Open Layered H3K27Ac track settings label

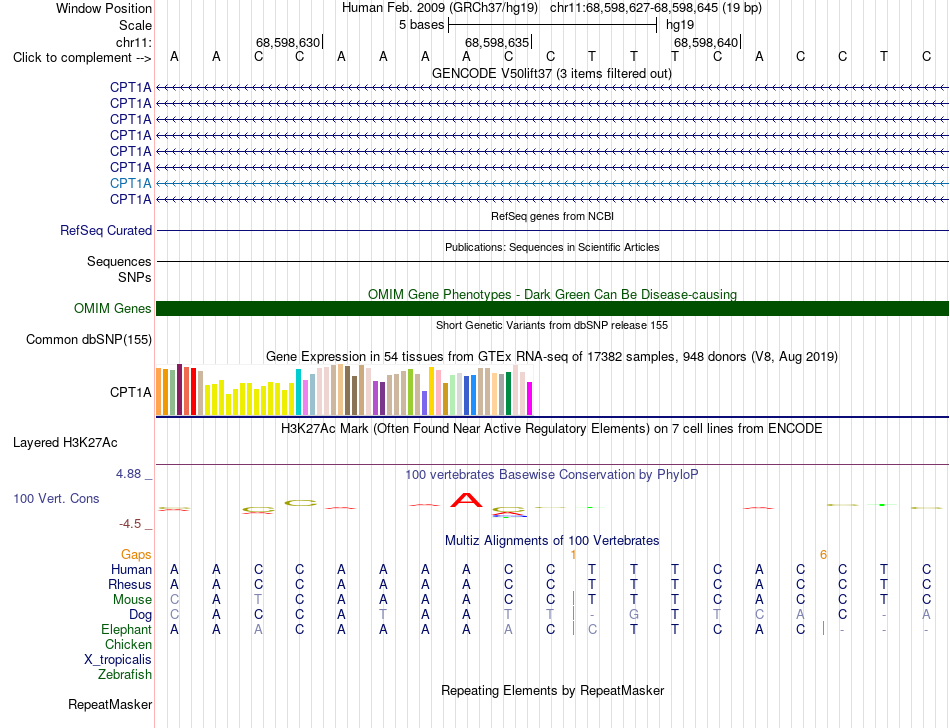click(x=65, y=443)
